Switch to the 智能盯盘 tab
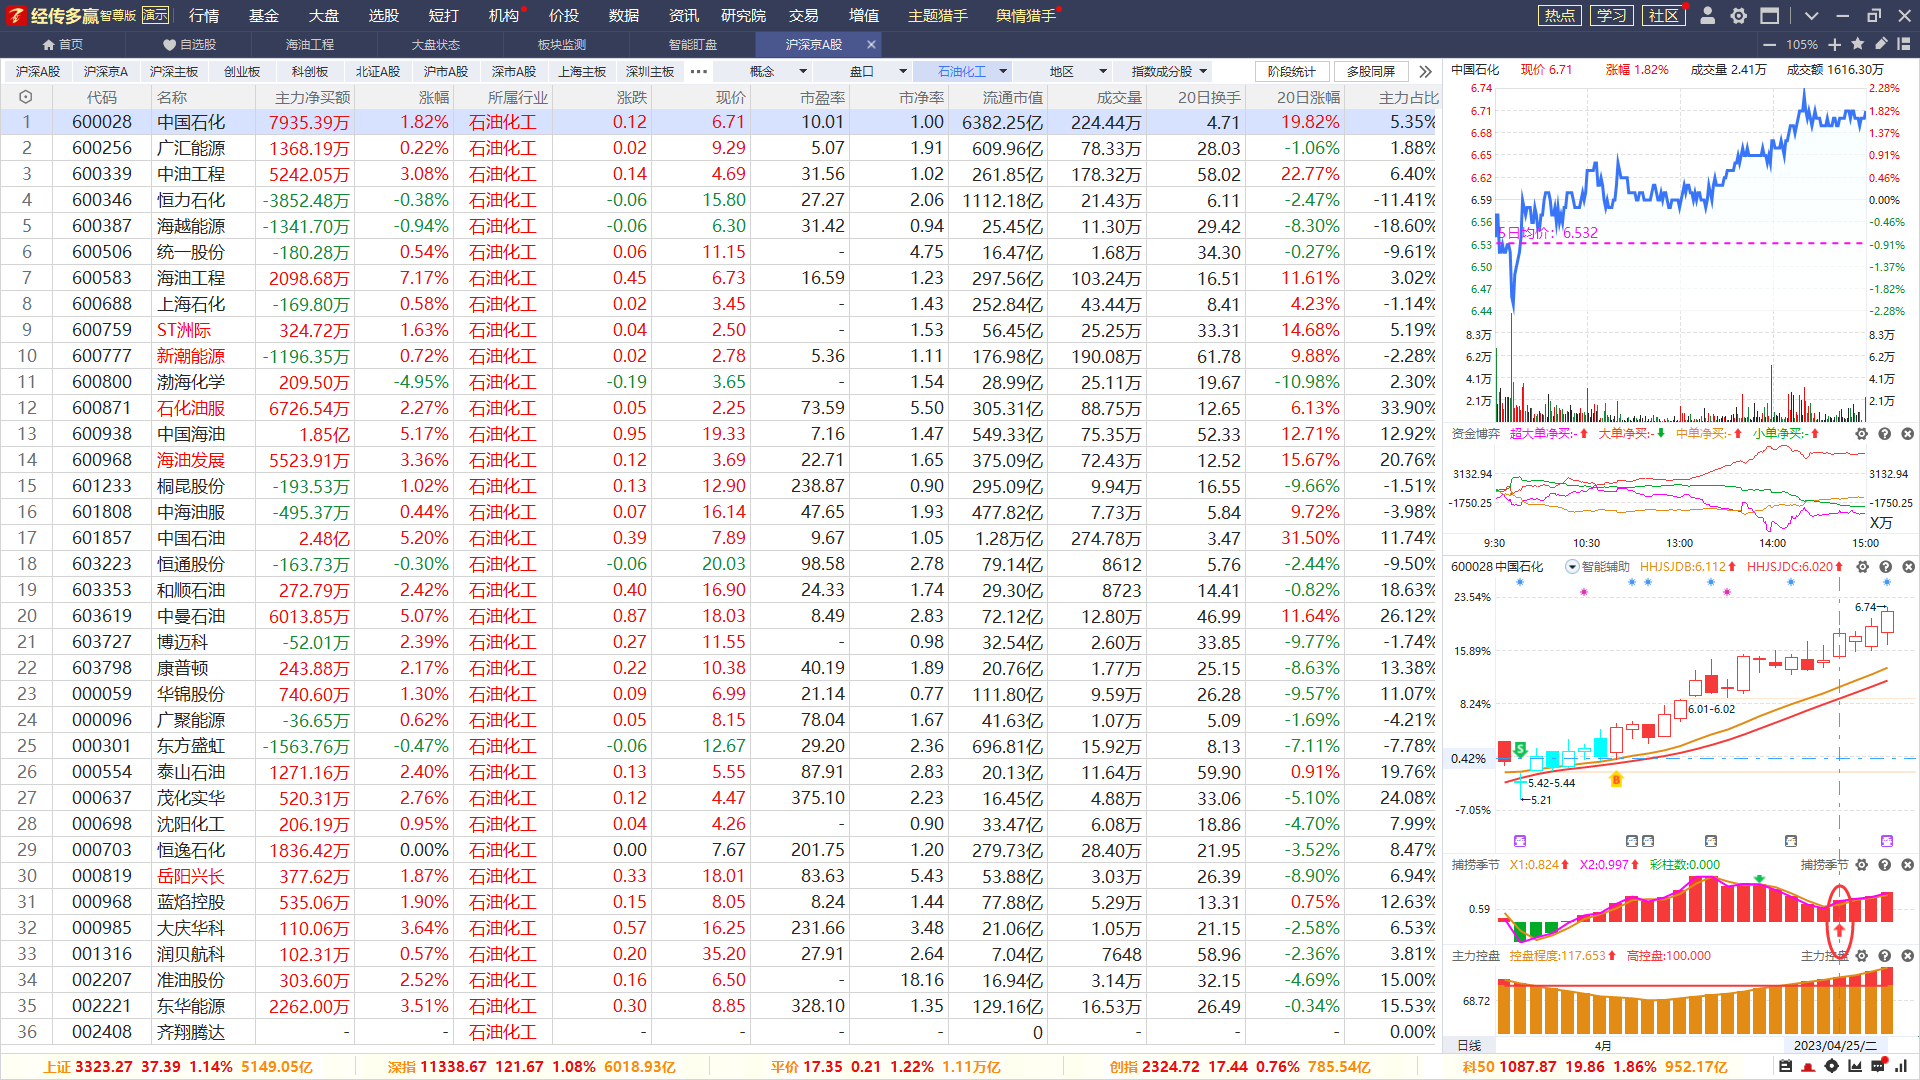The width and height of the screenshot is (1920, 1080). click(693, 45)
